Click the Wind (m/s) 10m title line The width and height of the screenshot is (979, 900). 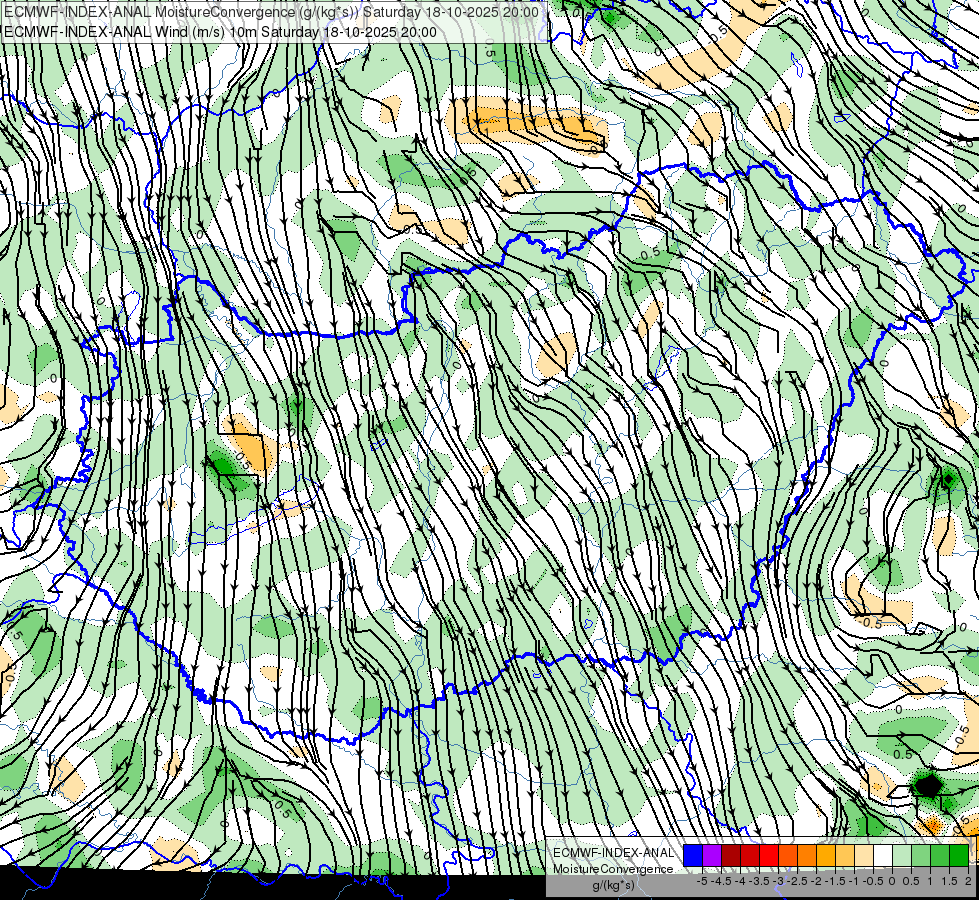[220, 32]
